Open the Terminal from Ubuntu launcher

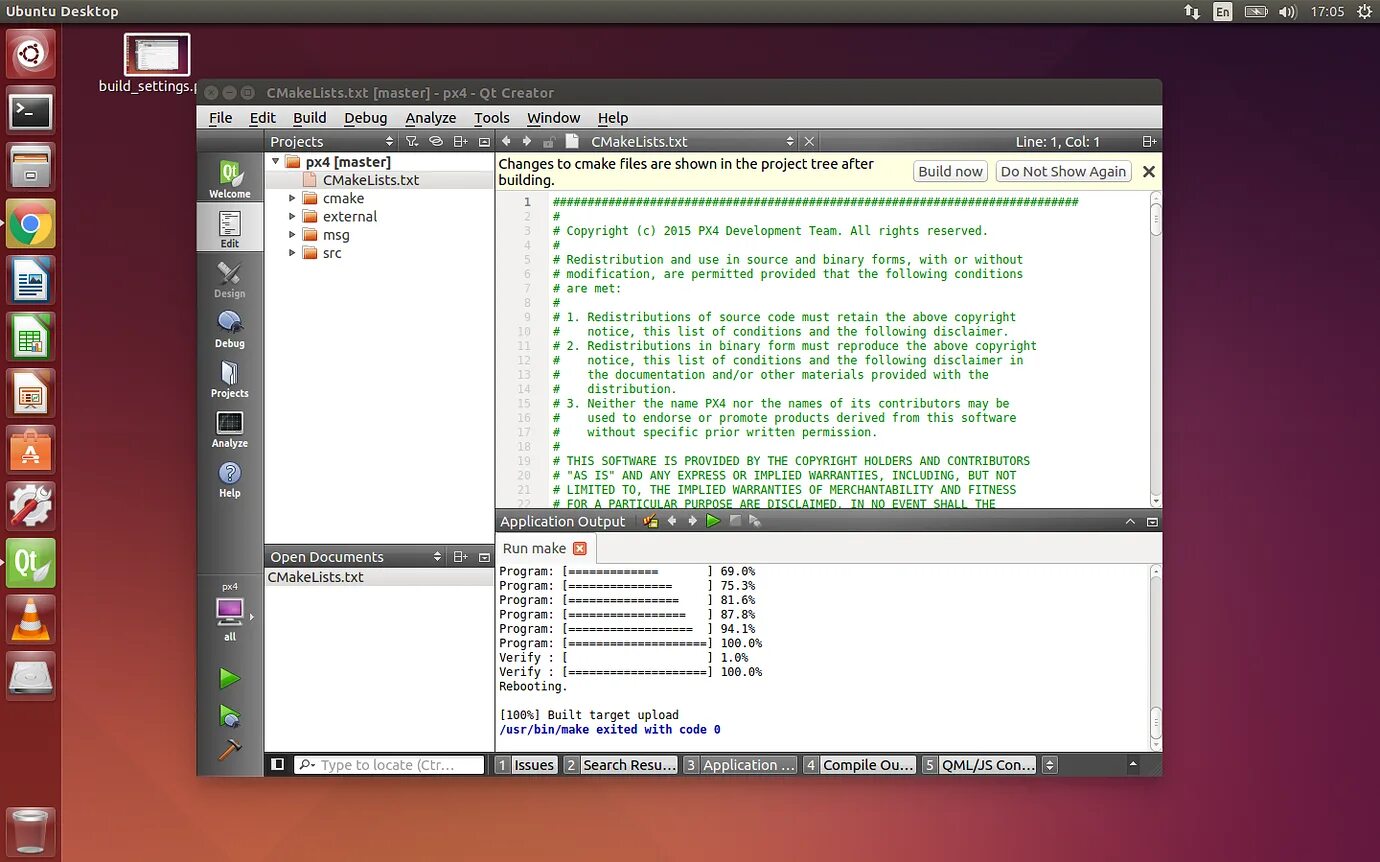pos(31,111)
